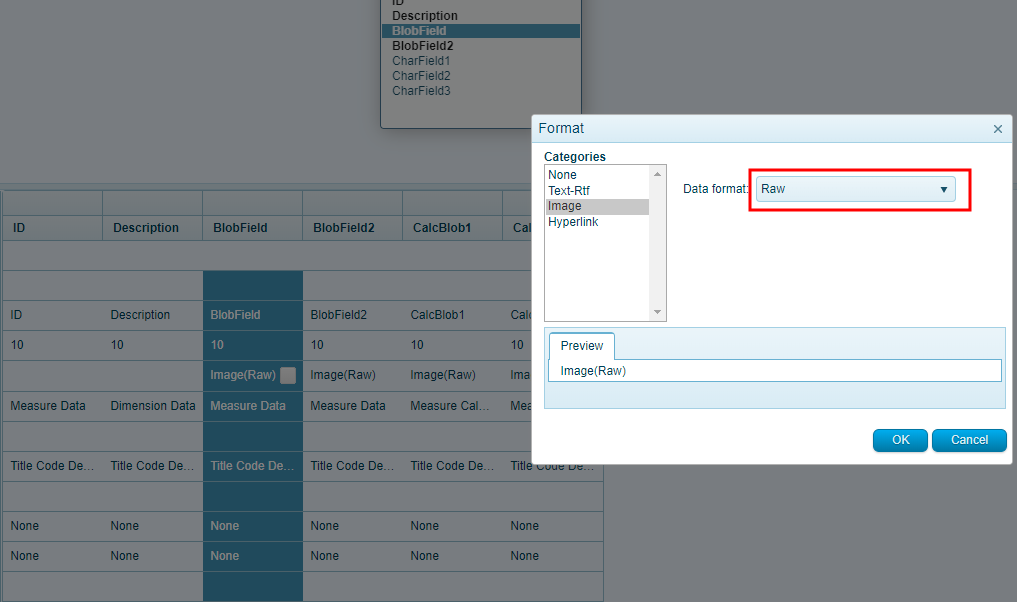Close the Format dialog with the X
This screenshot has width=1017, height=602.
(997, 129)
